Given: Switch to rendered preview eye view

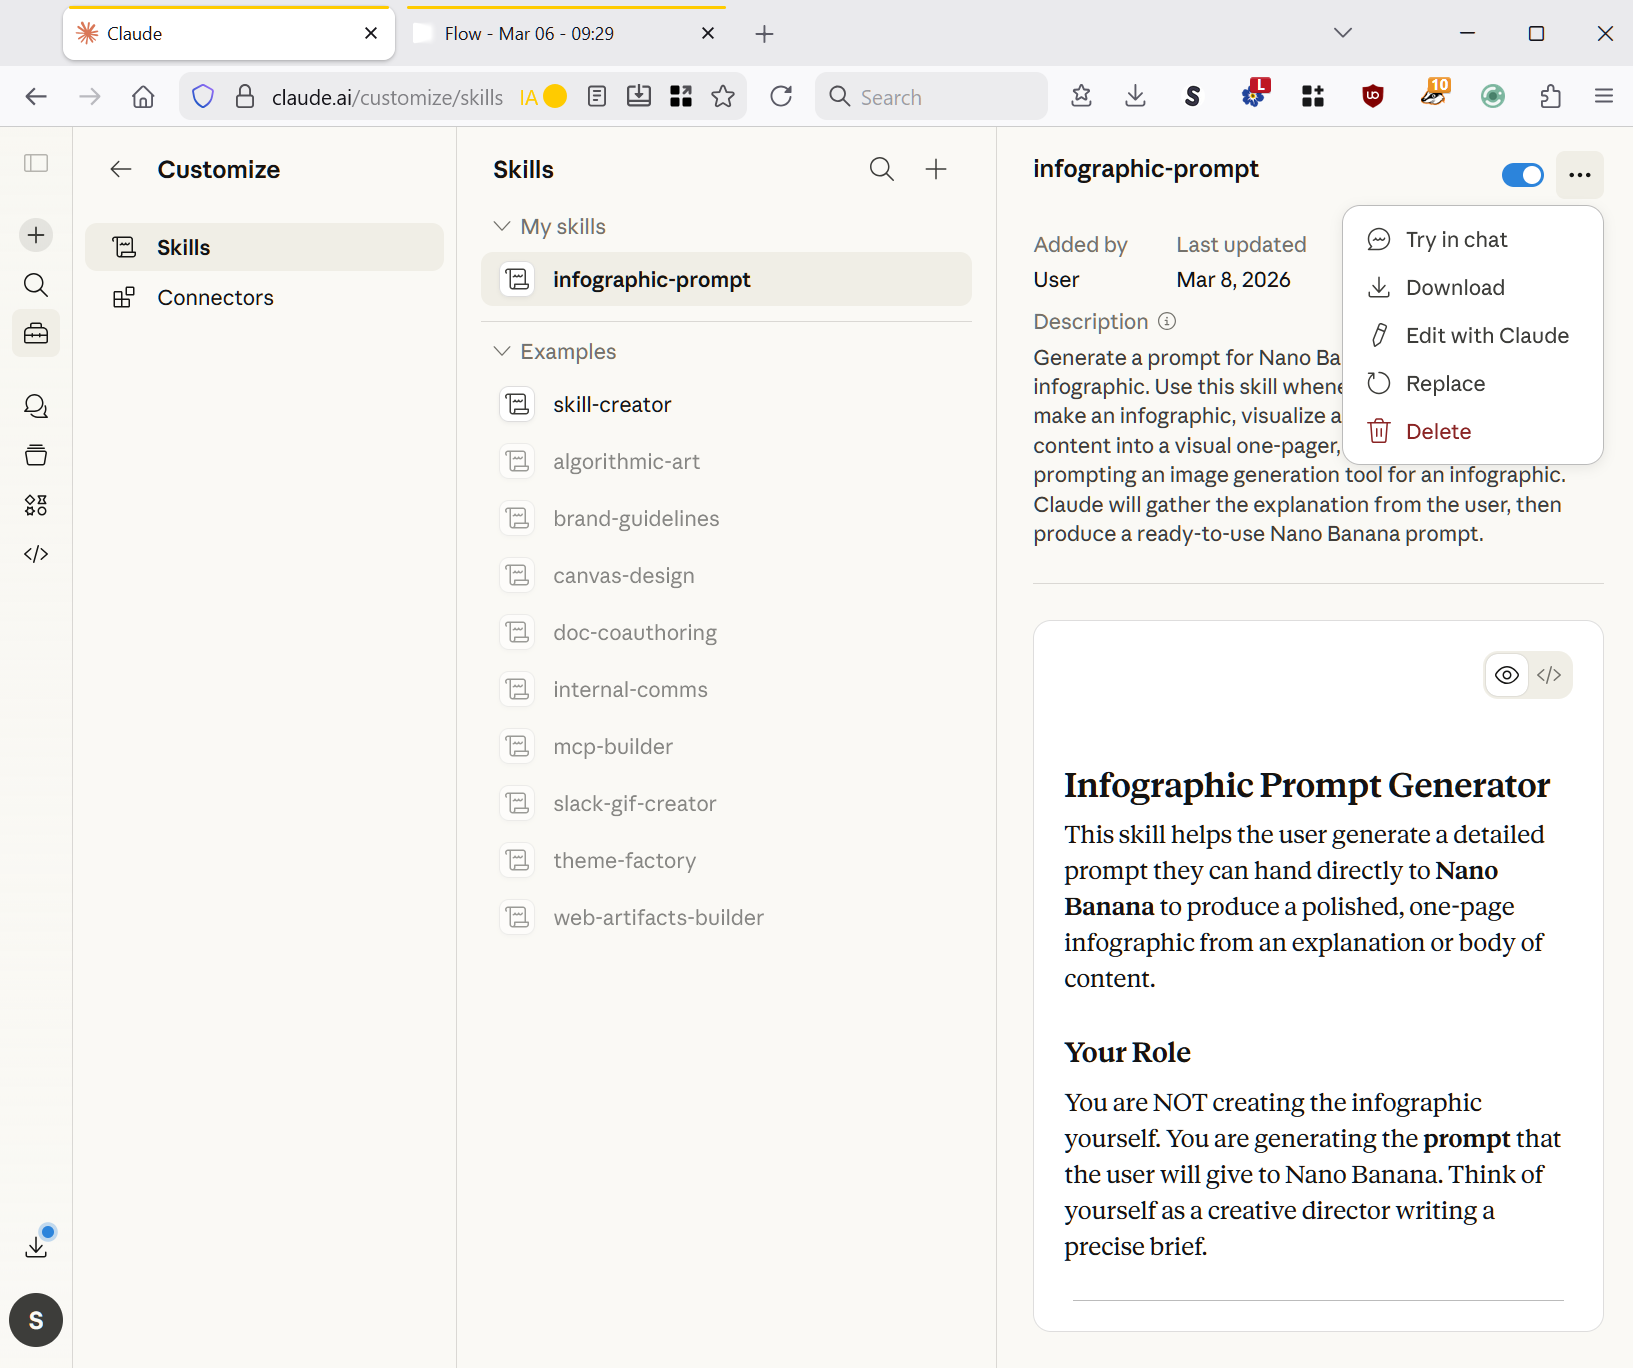Looking at the screenshot, I should (1507, 675).
